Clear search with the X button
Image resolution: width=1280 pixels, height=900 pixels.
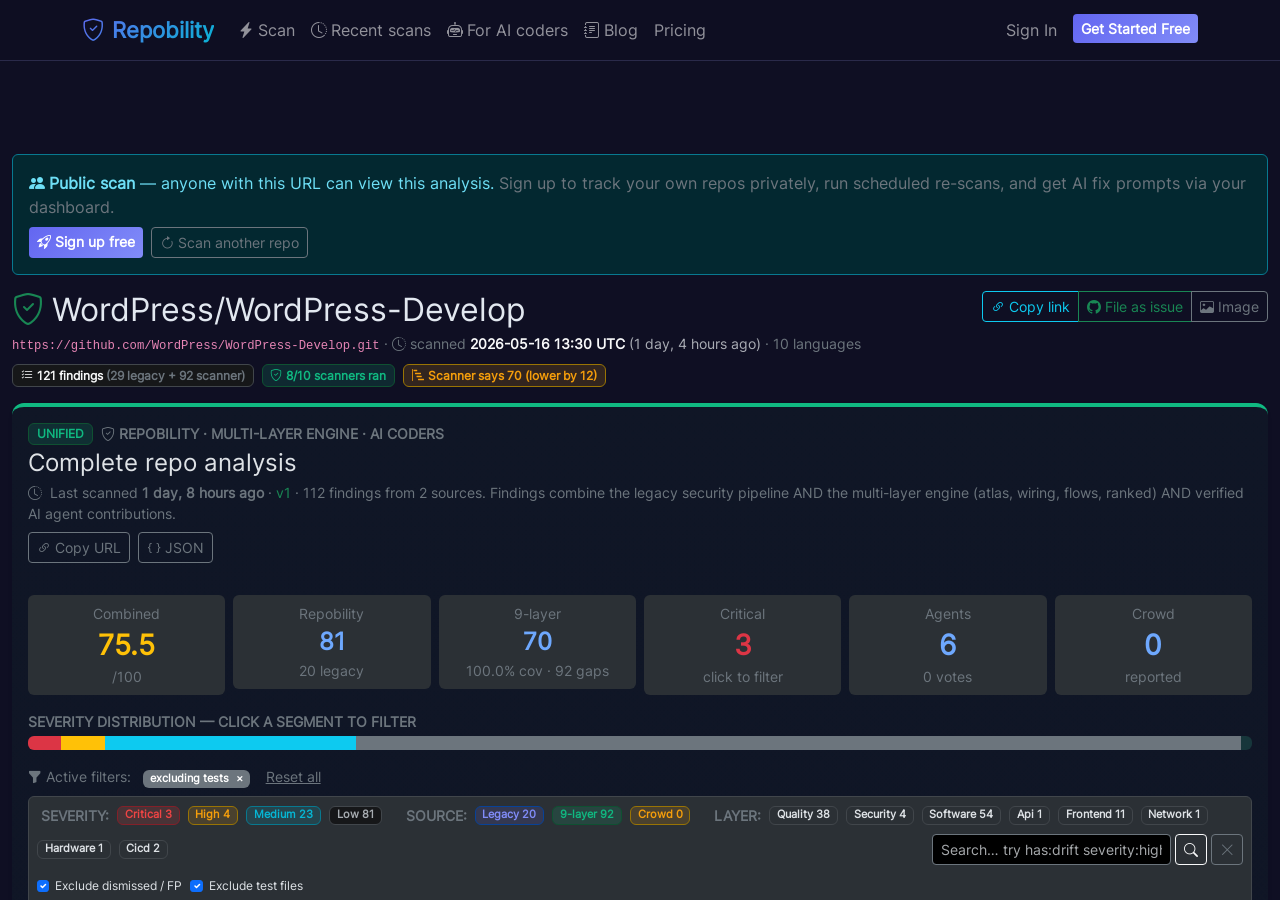pos(1227,850)
